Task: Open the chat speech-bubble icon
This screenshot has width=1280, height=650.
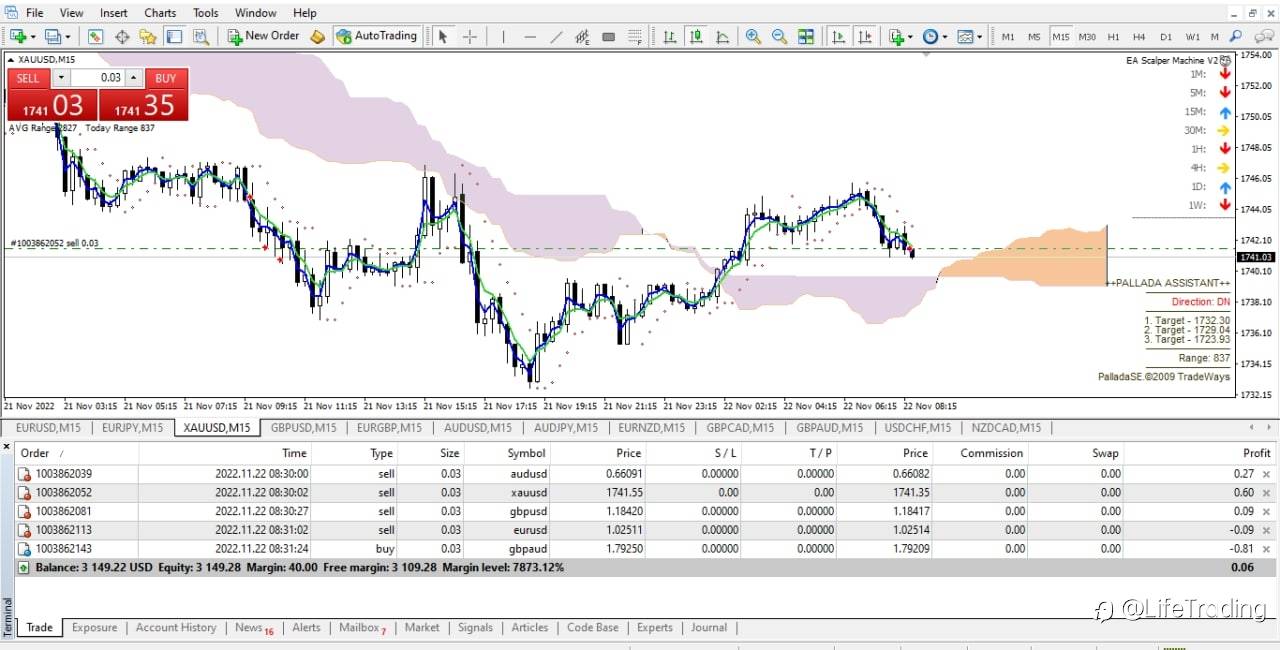Action: tap(1264, 36)
